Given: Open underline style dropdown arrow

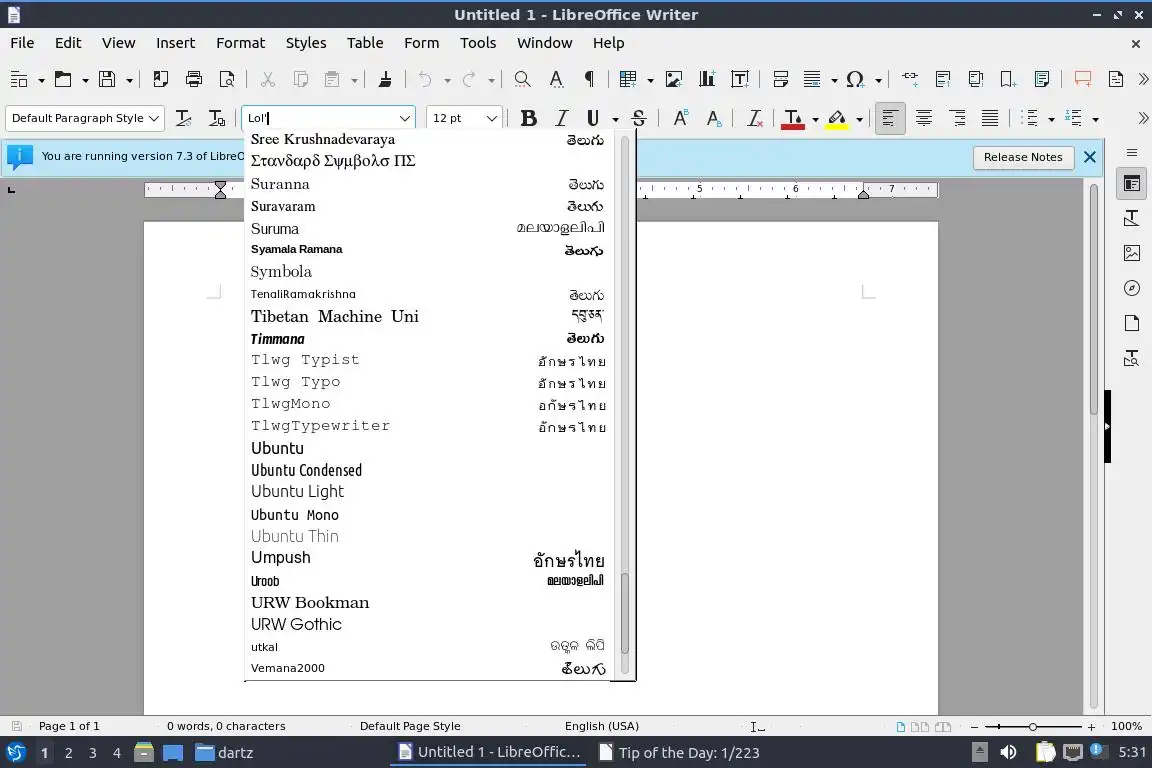Looking at the screenshot, I should coord(615,119).
